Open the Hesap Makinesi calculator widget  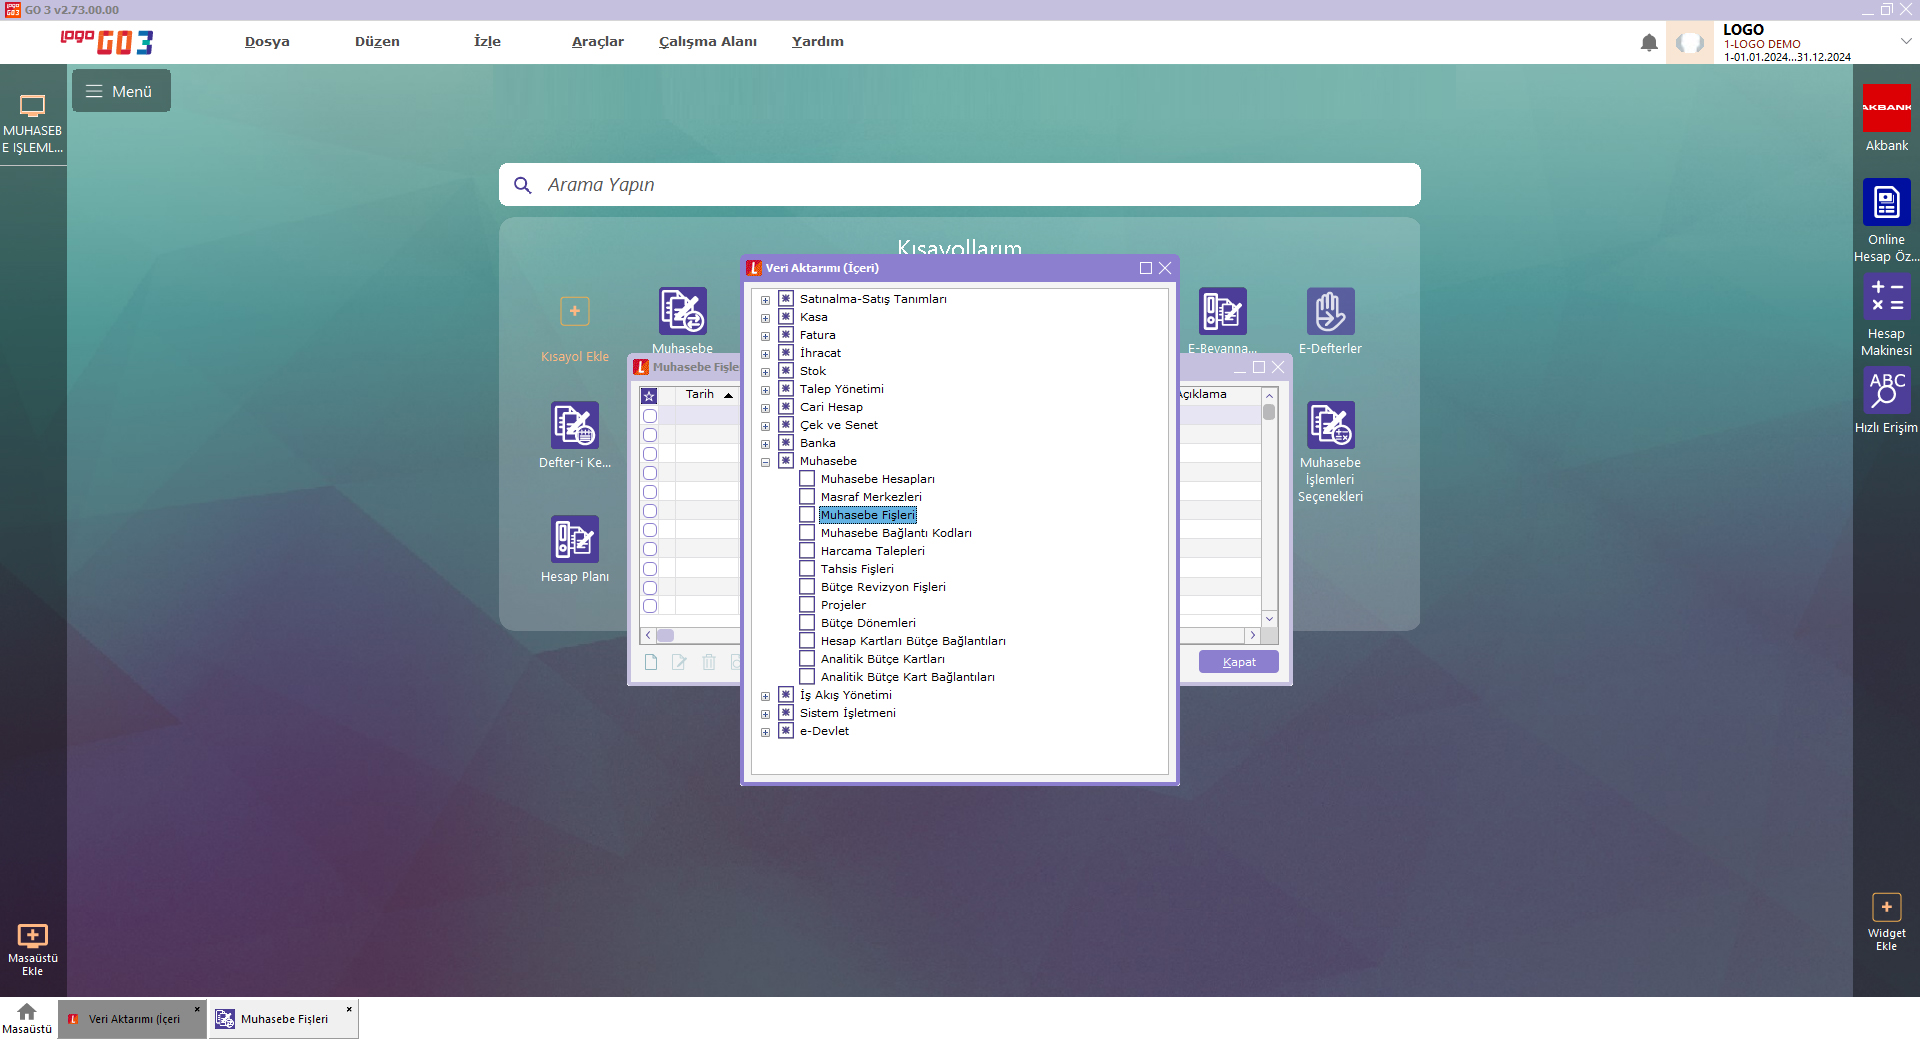1886,297
